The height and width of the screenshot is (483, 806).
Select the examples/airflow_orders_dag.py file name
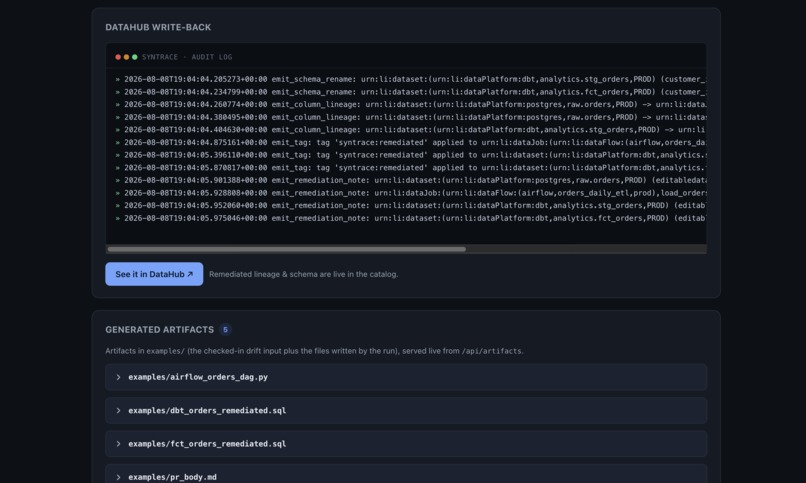coord(198,377)
